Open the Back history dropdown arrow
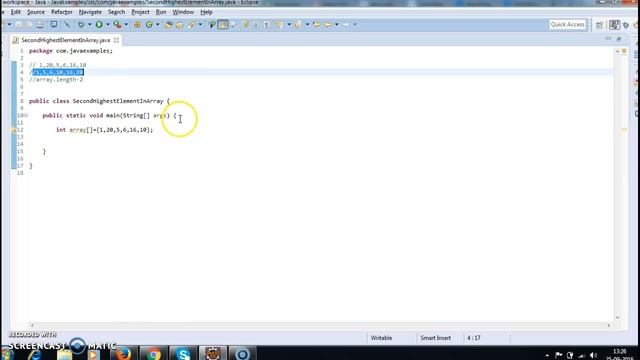Image resolution: width=640 pixels, height=360 pixels. tap(337, 24)
